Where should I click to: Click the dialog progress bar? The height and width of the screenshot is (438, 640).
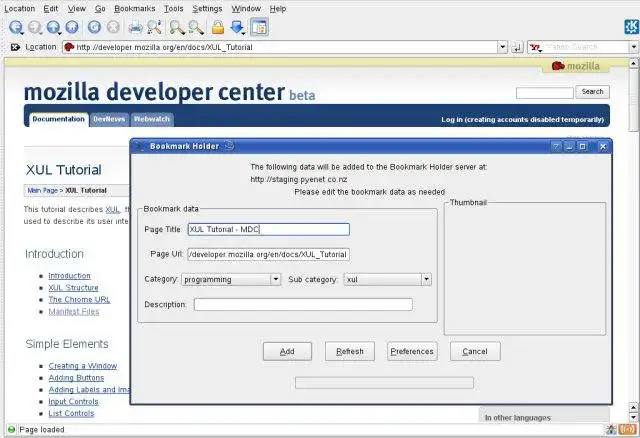tap(384, 383)
